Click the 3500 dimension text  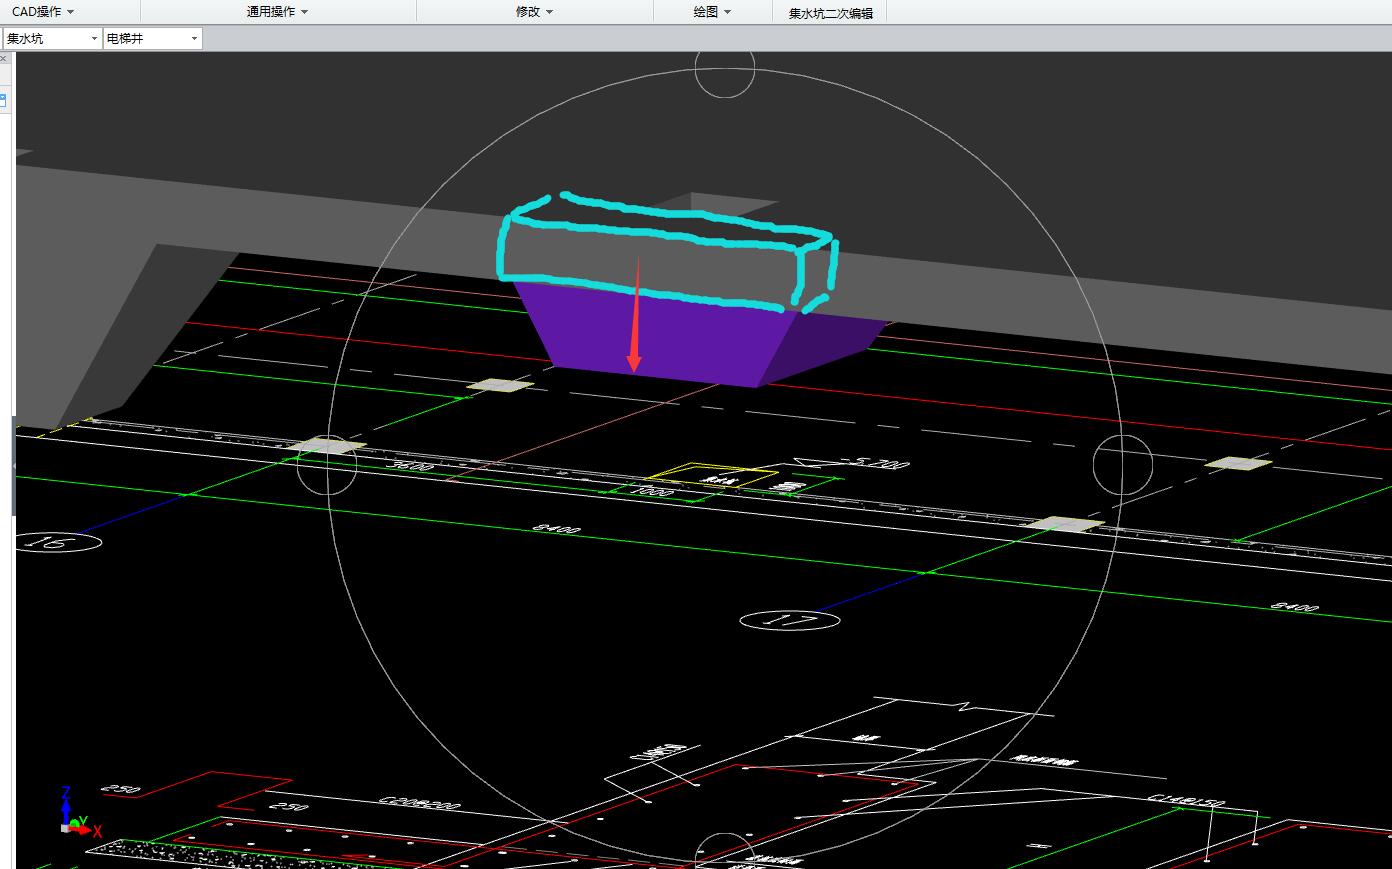pyautogui.click(x=410, y=465)
